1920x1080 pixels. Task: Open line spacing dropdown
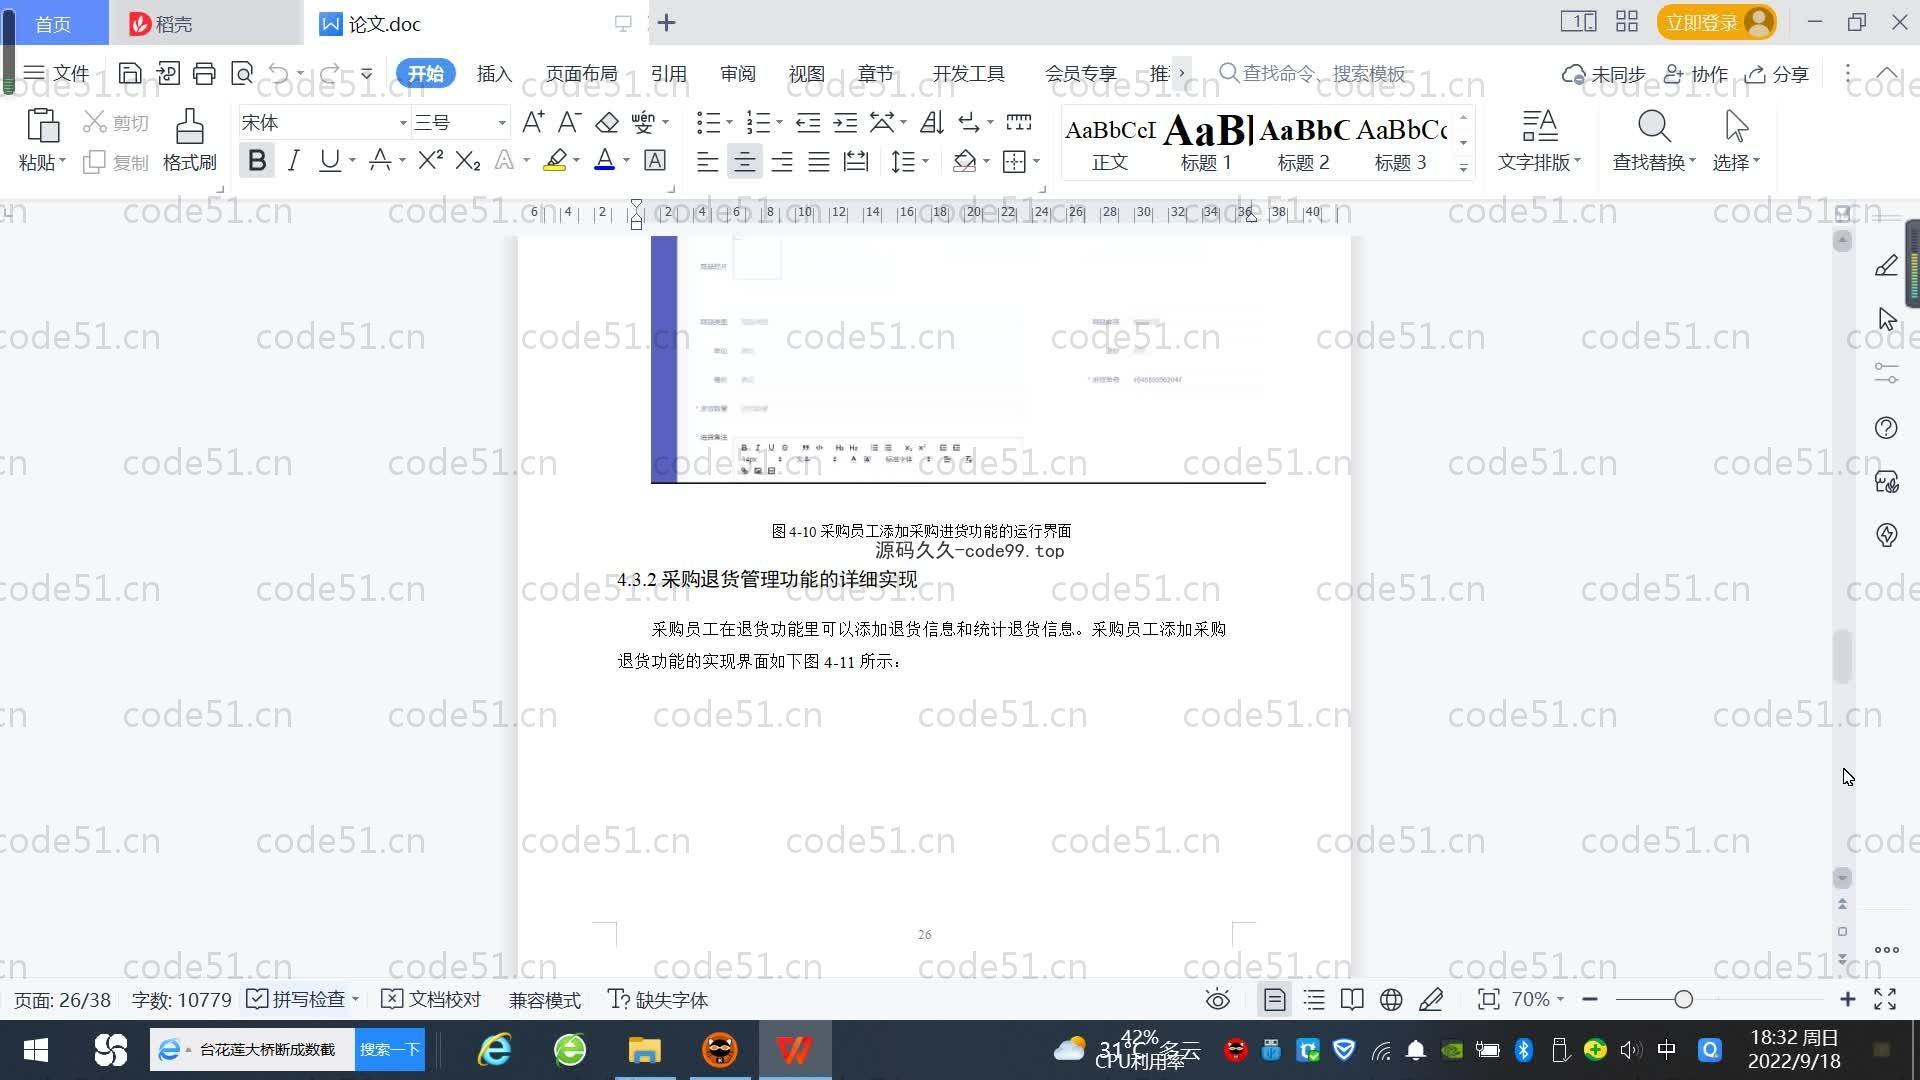pos(926,161)
